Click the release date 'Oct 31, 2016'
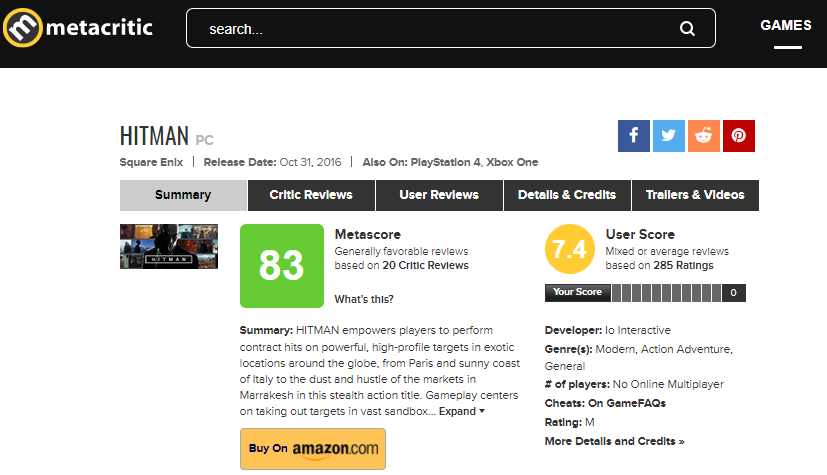Screen dimensions: 827x475 (x=310, y=162)
